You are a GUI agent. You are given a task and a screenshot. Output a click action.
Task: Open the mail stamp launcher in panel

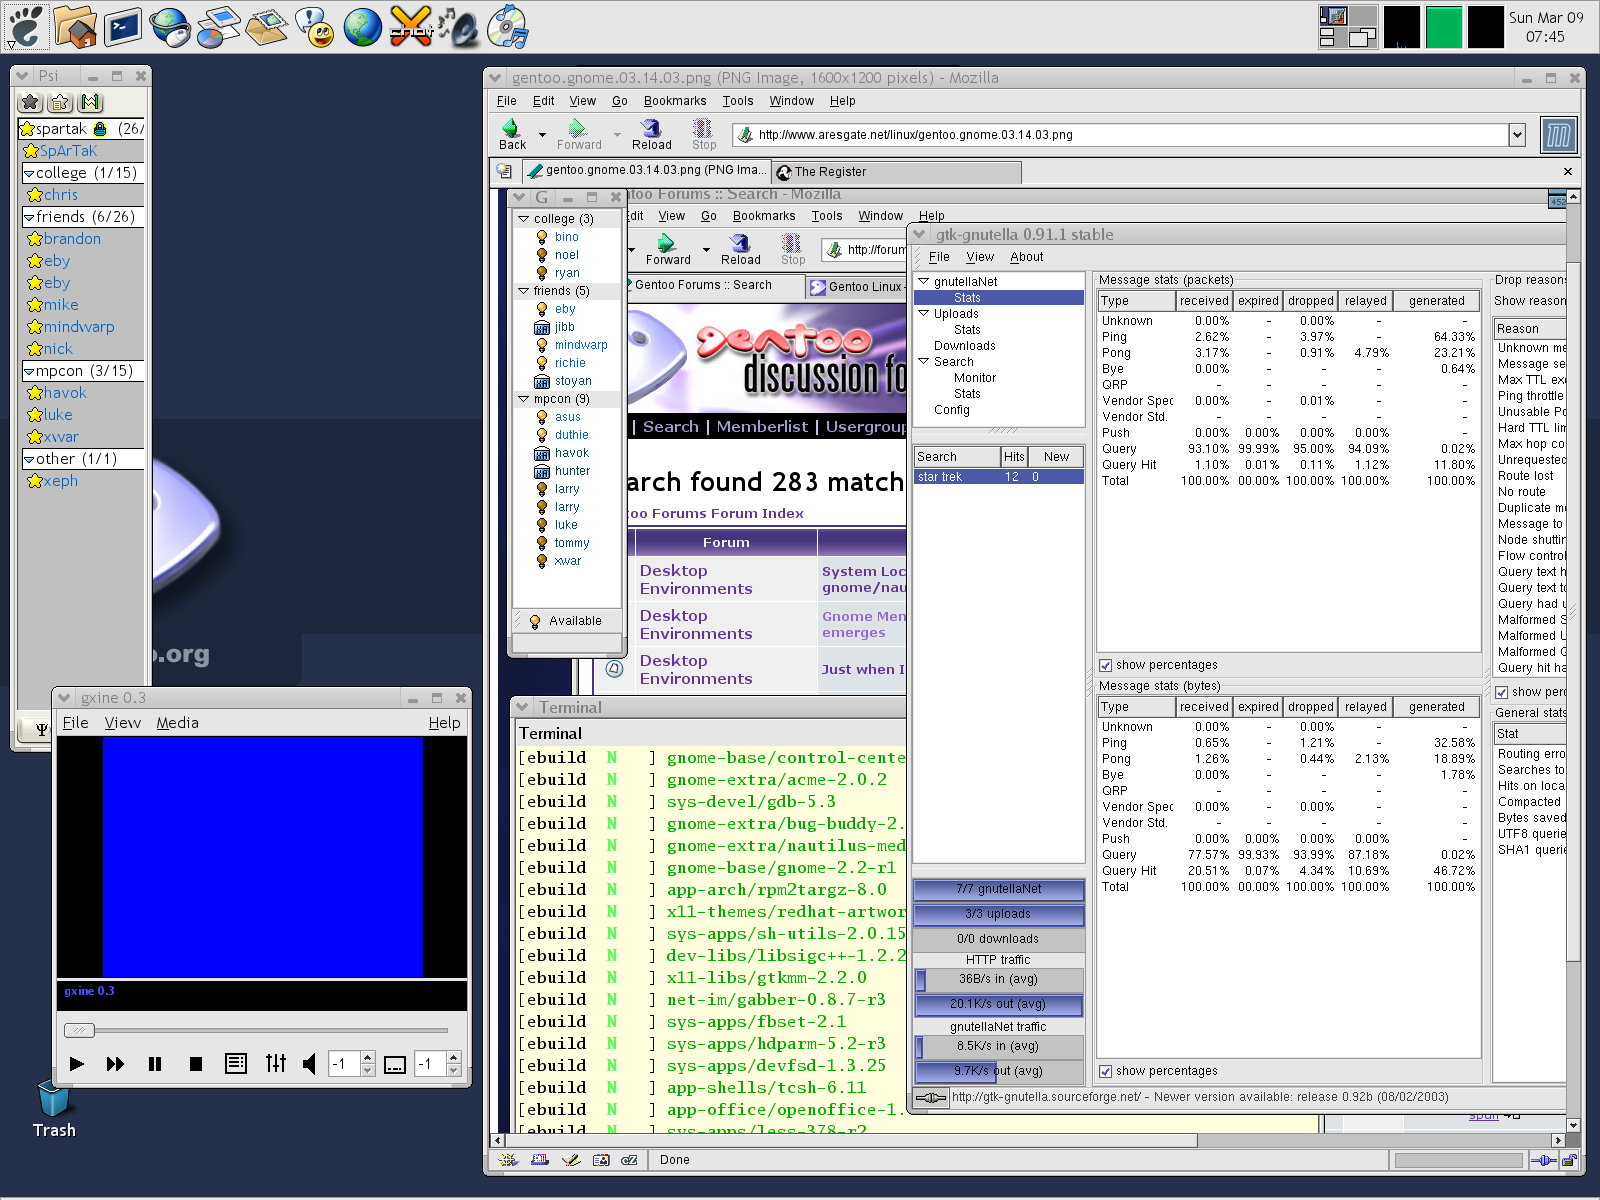point(266,27)
